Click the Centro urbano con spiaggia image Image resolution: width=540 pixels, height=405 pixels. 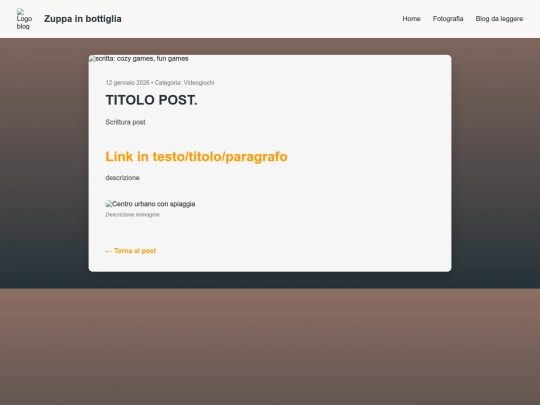[150, 204]
